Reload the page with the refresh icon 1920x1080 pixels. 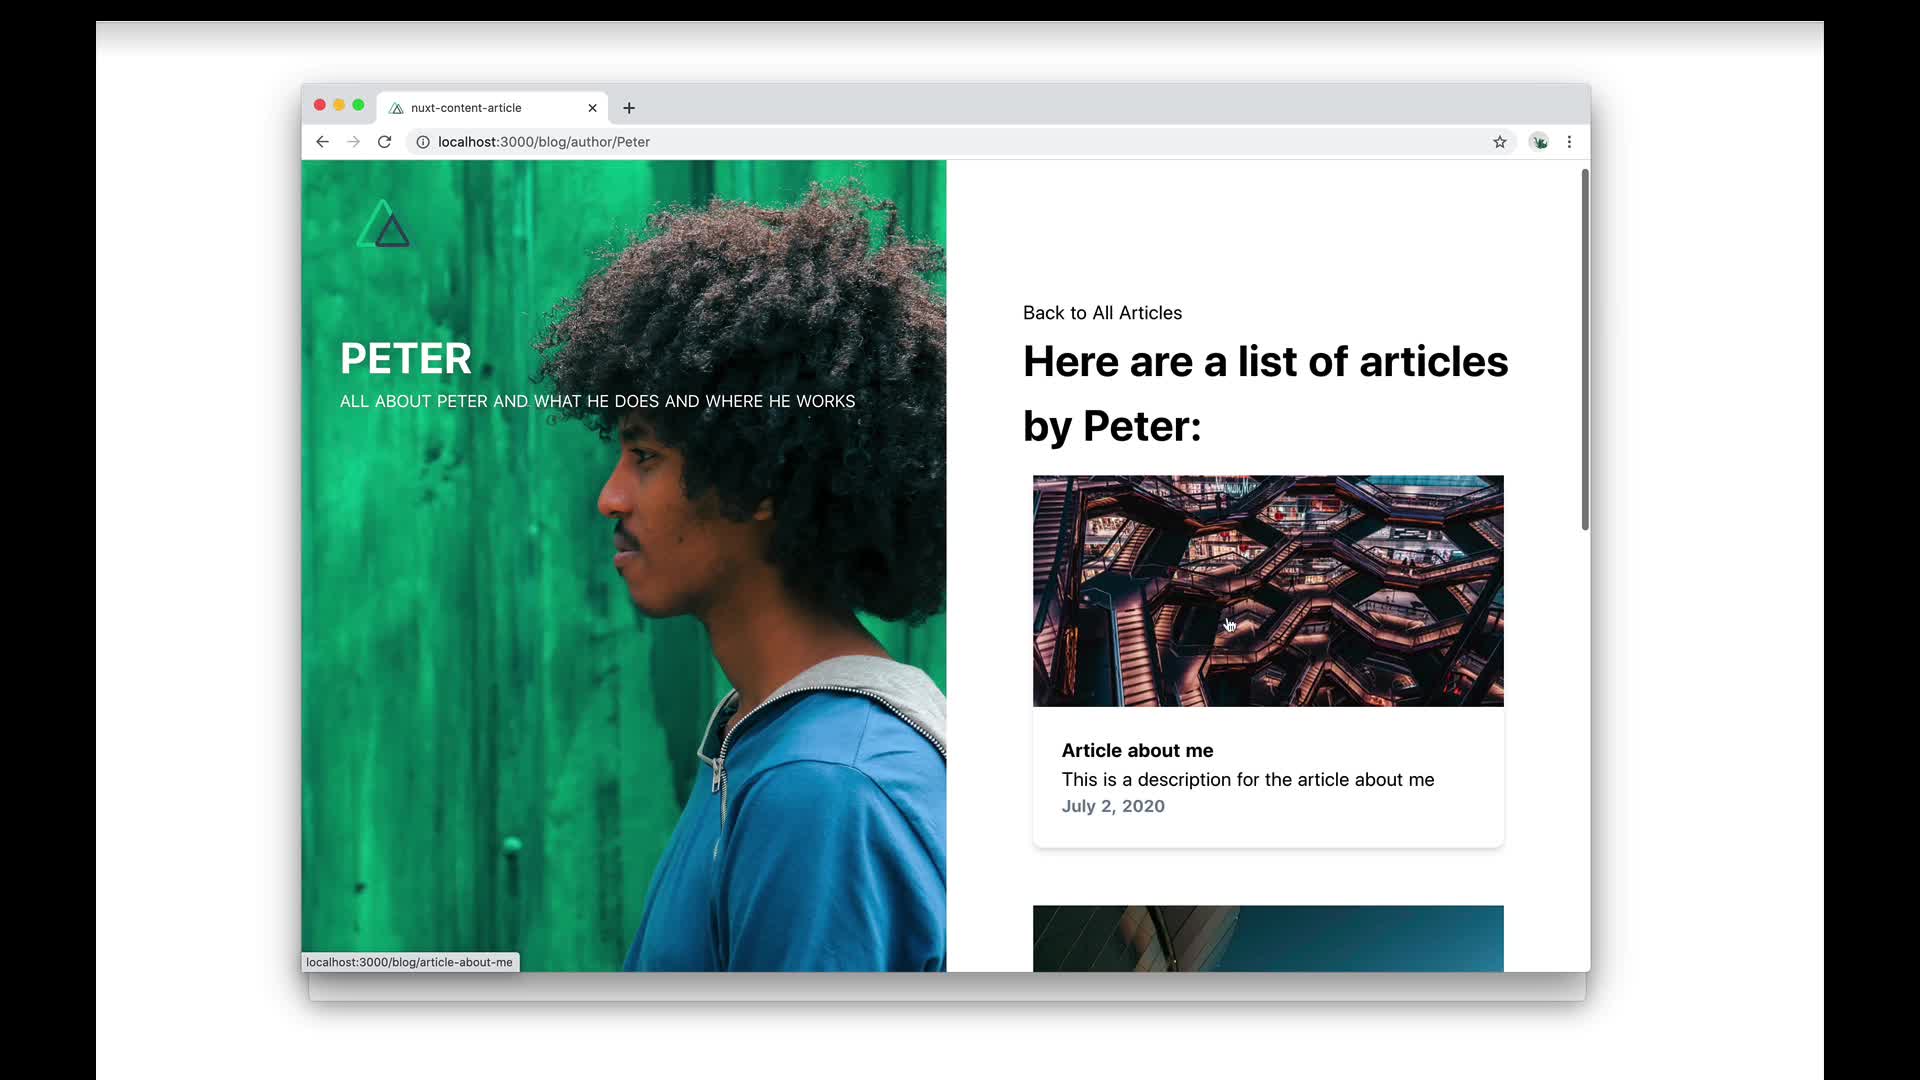(x=384, y=142)
